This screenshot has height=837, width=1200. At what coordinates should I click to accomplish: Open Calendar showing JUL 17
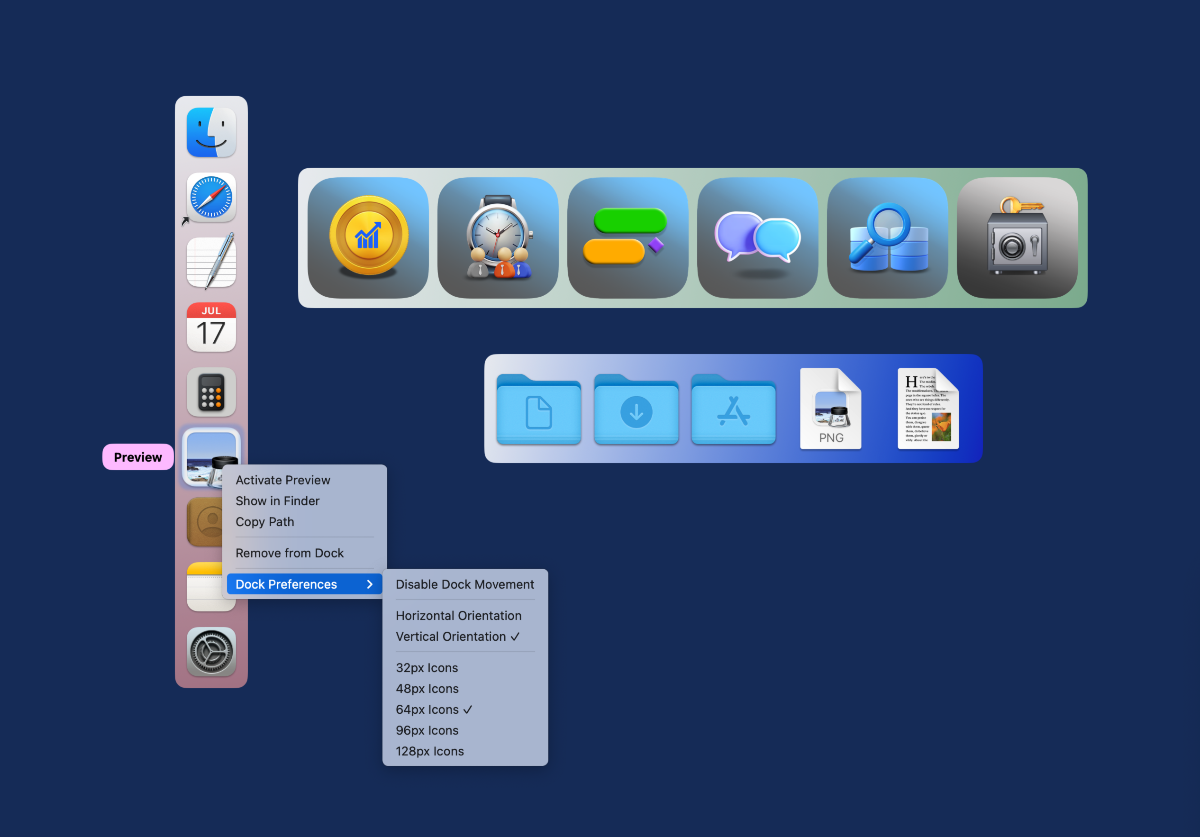click(211, 327)
